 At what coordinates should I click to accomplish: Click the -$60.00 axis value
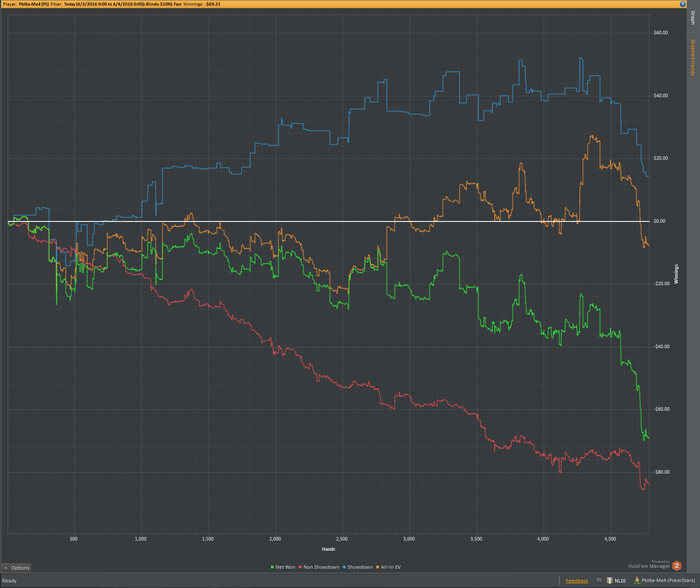tap(661, 409)
